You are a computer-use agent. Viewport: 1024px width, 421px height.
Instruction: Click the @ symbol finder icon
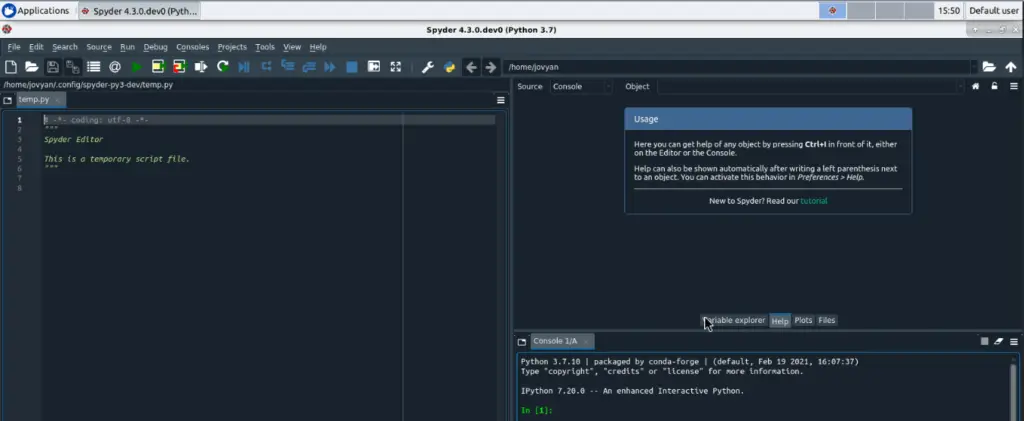coord(115,67)
